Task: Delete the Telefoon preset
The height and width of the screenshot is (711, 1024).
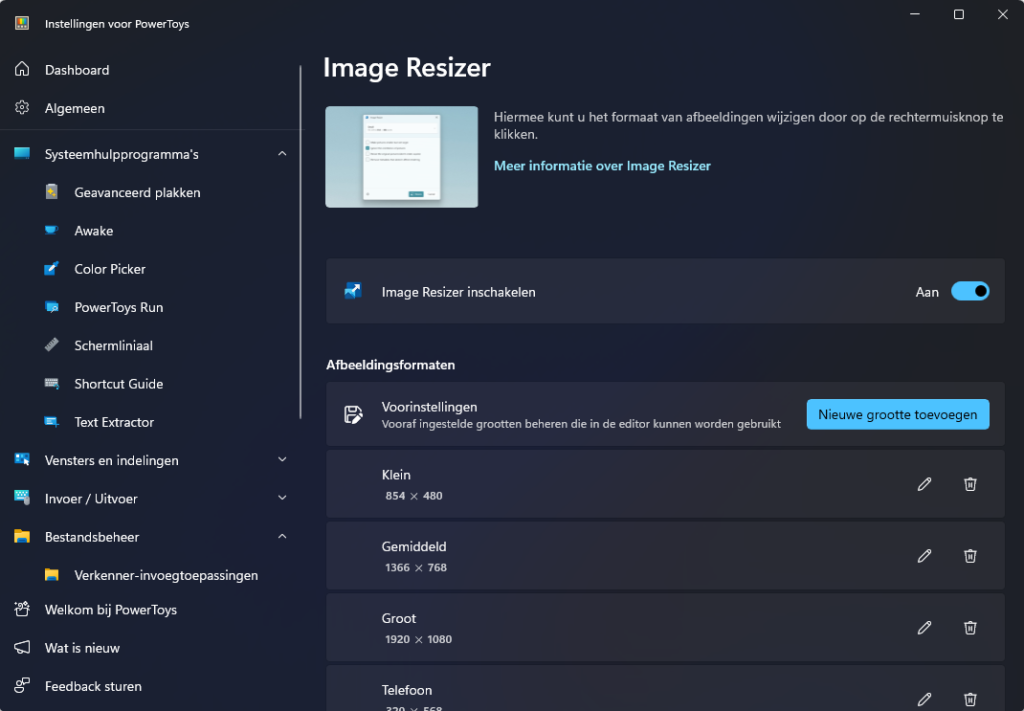Action: pyautogui.click(x=970, y=699)
